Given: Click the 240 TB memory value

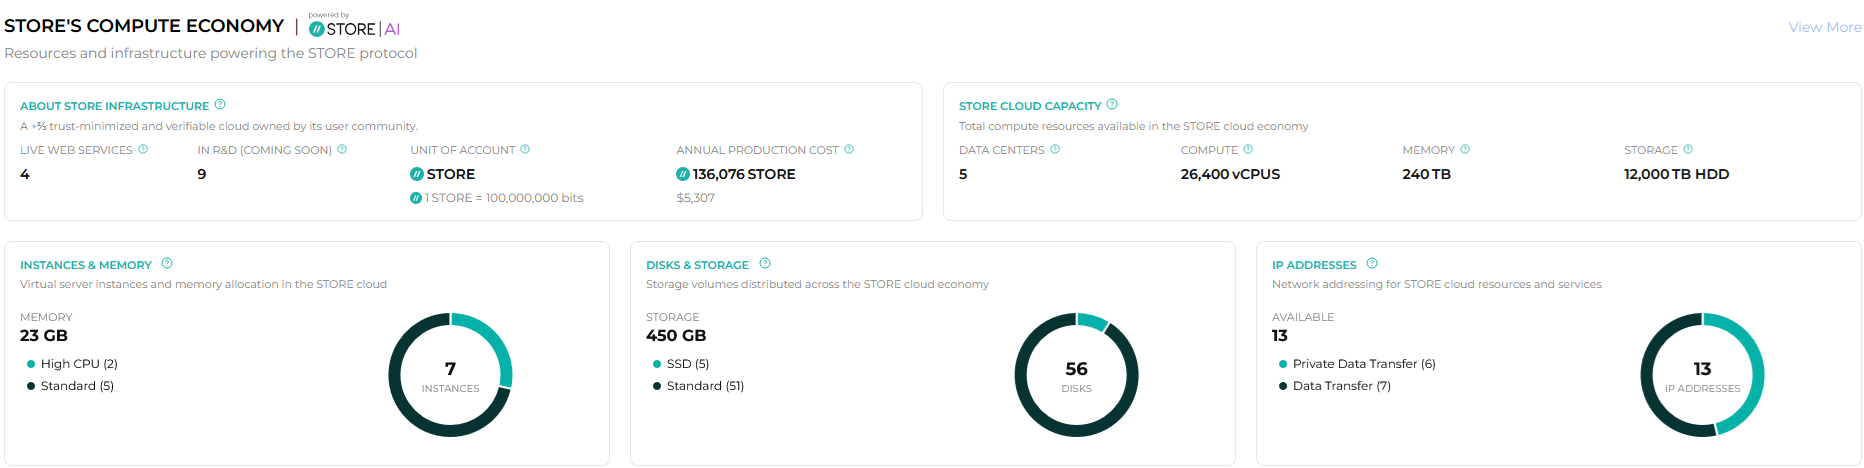Looking at the screenshot, I should tap(1426, 174).
